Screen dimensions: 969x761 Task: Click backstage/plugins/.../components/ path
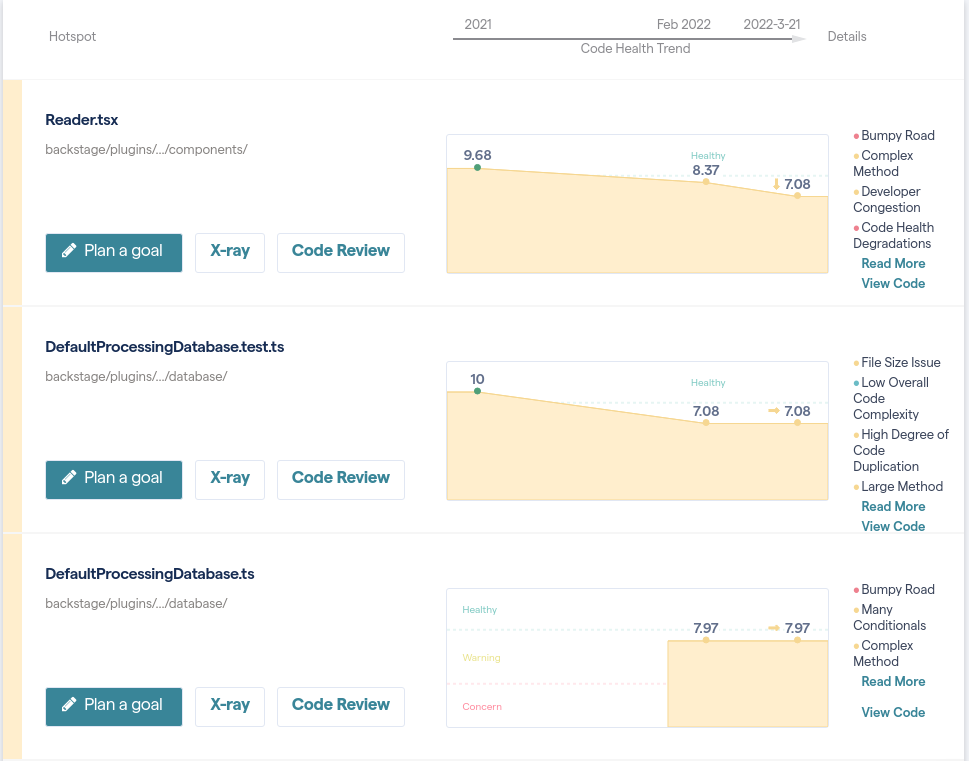tap(146, 150)
